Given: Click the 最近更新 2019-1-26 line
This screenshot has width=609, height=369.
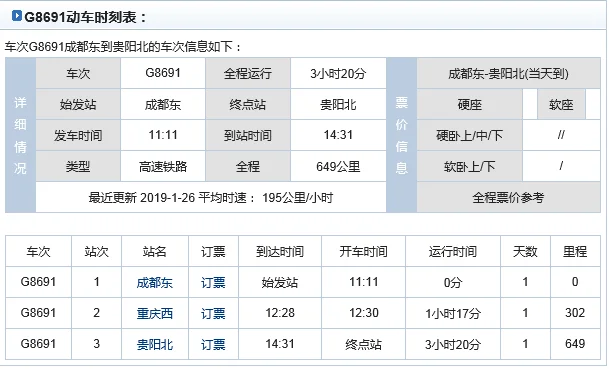Looking at the screenshot, I should (x=211, y=198).
